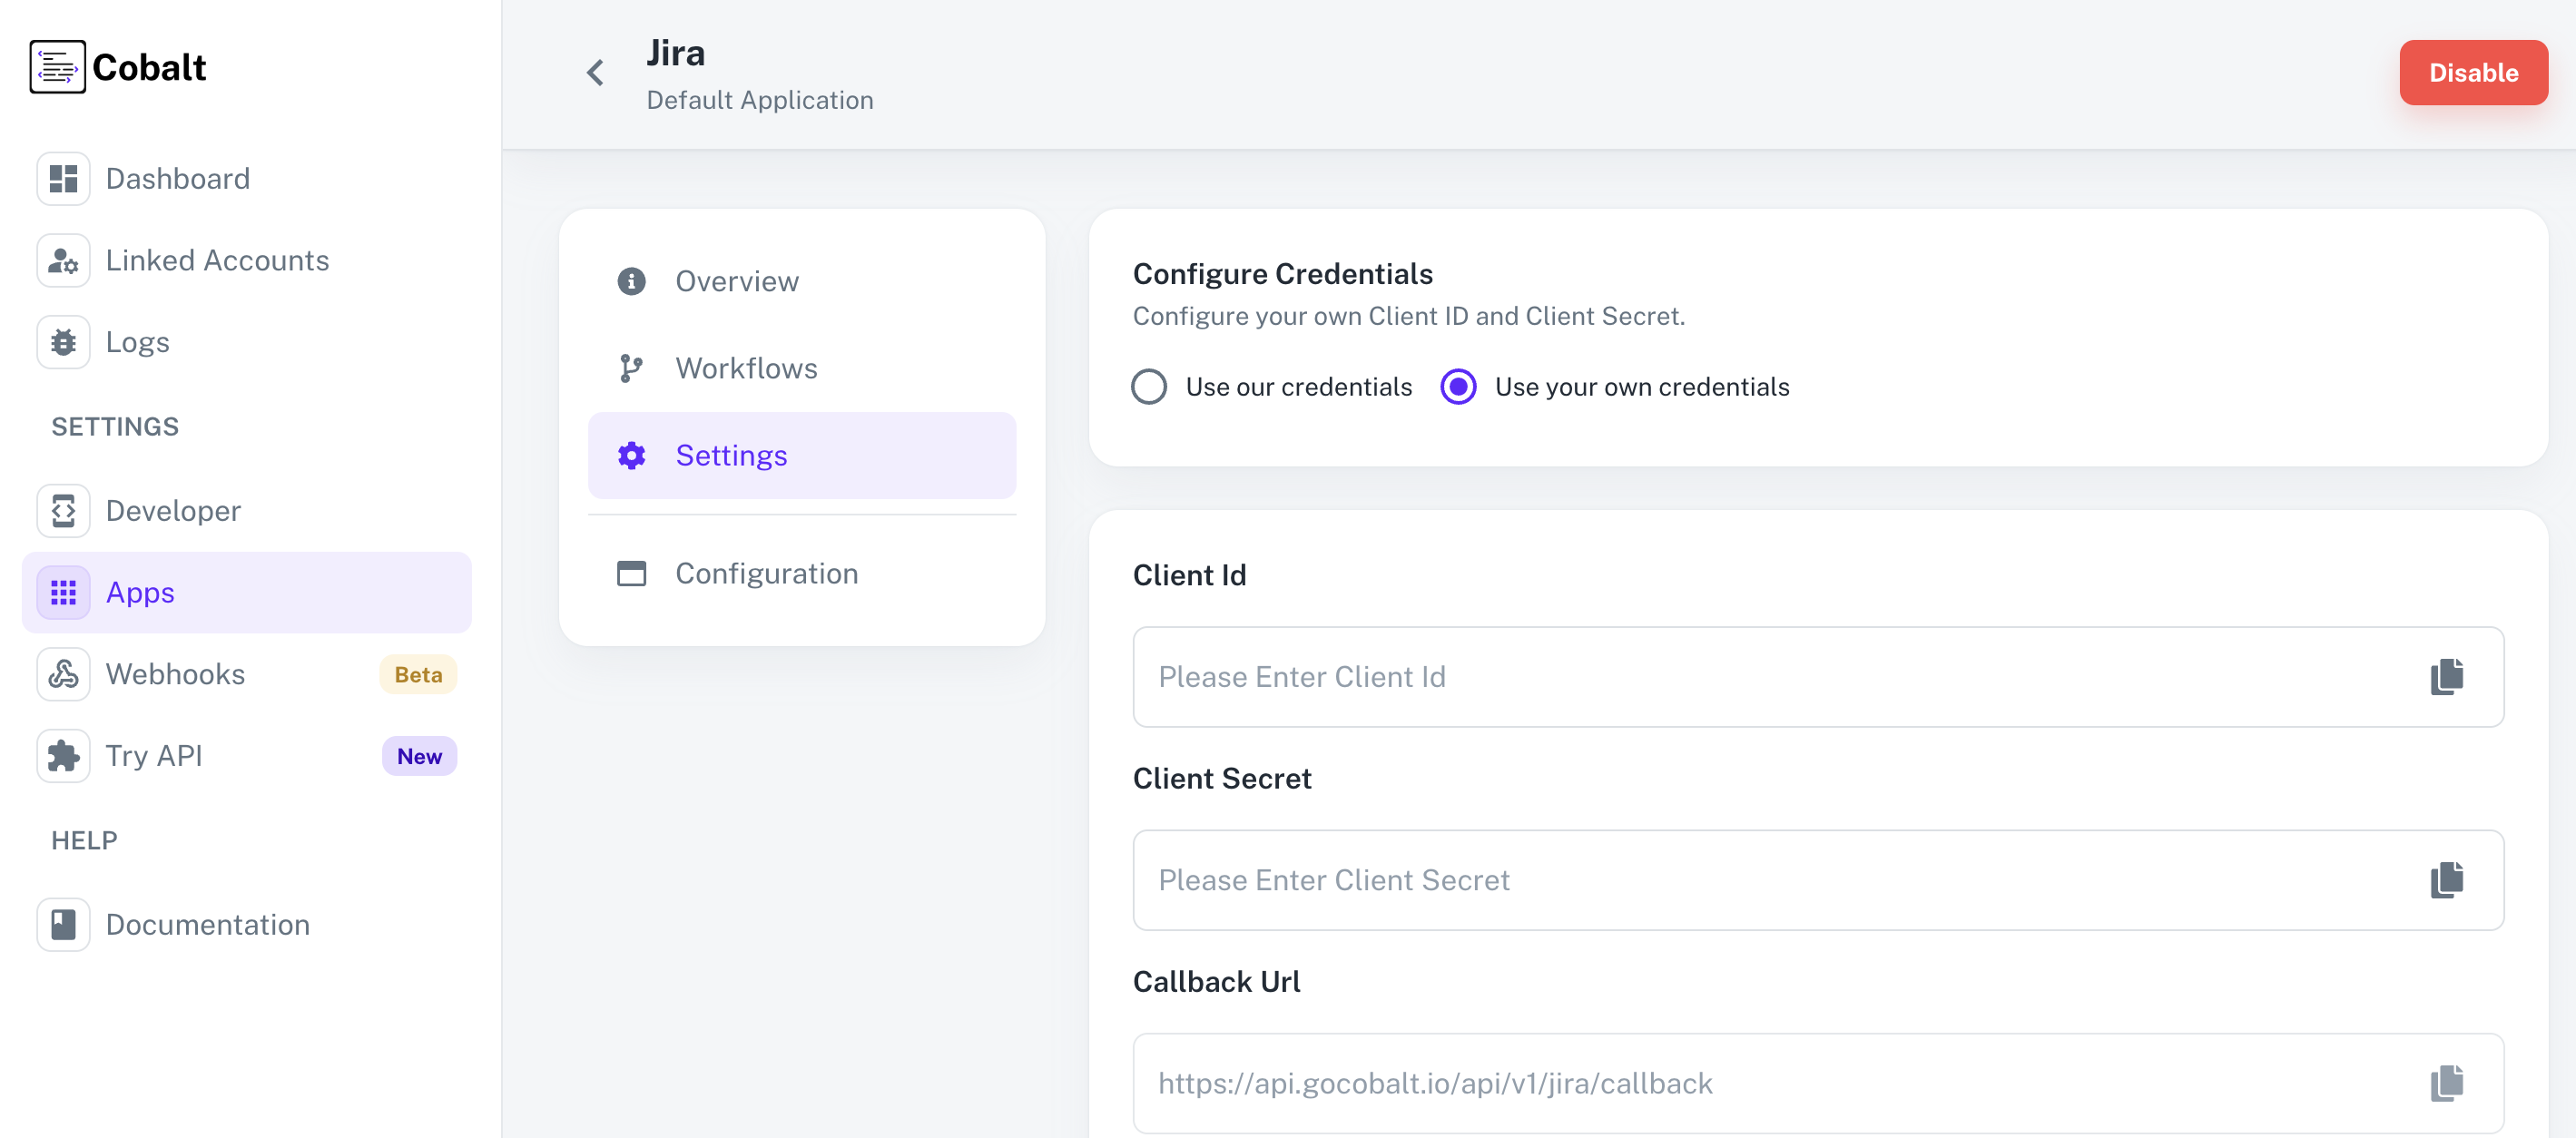Navigate back using the left chevron
Viewport: 2576px width, 1138px height.
[595, 72]
